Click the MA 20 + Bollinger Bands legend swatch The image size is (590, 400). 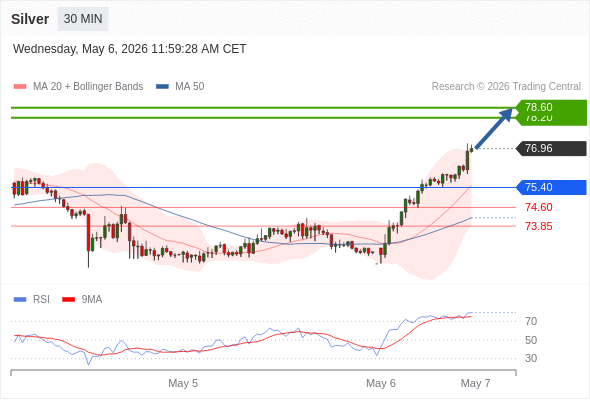pos(20,87)
